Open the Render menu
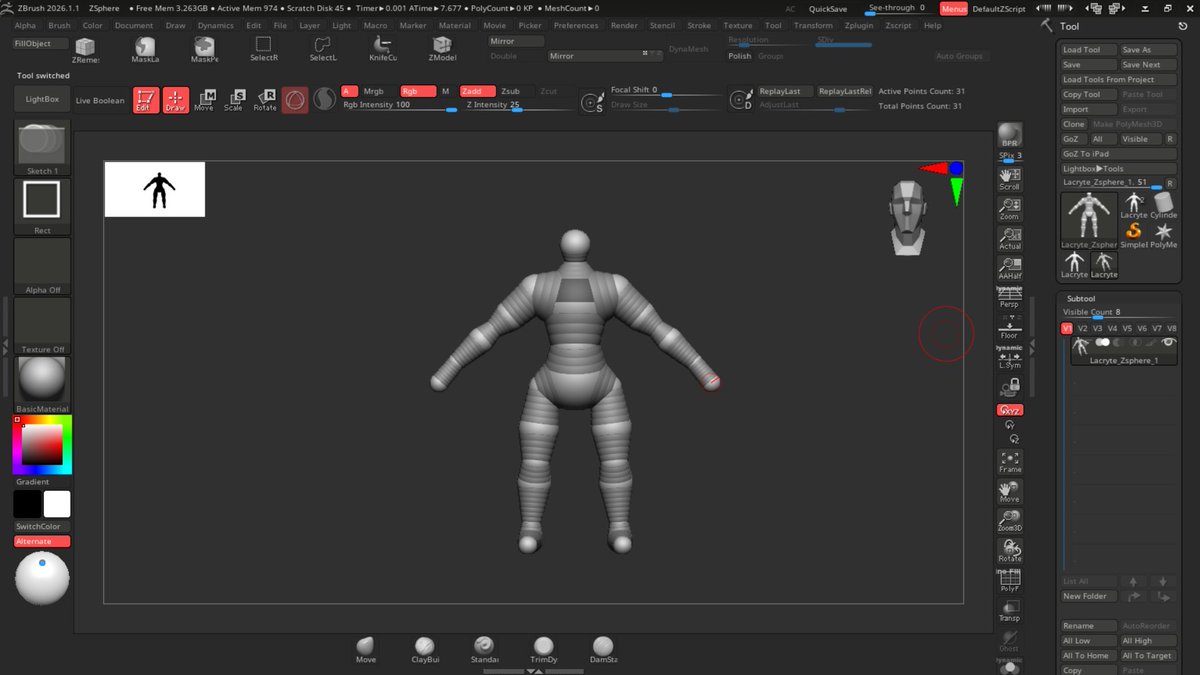Image resolution: width=1200 pixels, height=675 pixels. tap(624, 25)
